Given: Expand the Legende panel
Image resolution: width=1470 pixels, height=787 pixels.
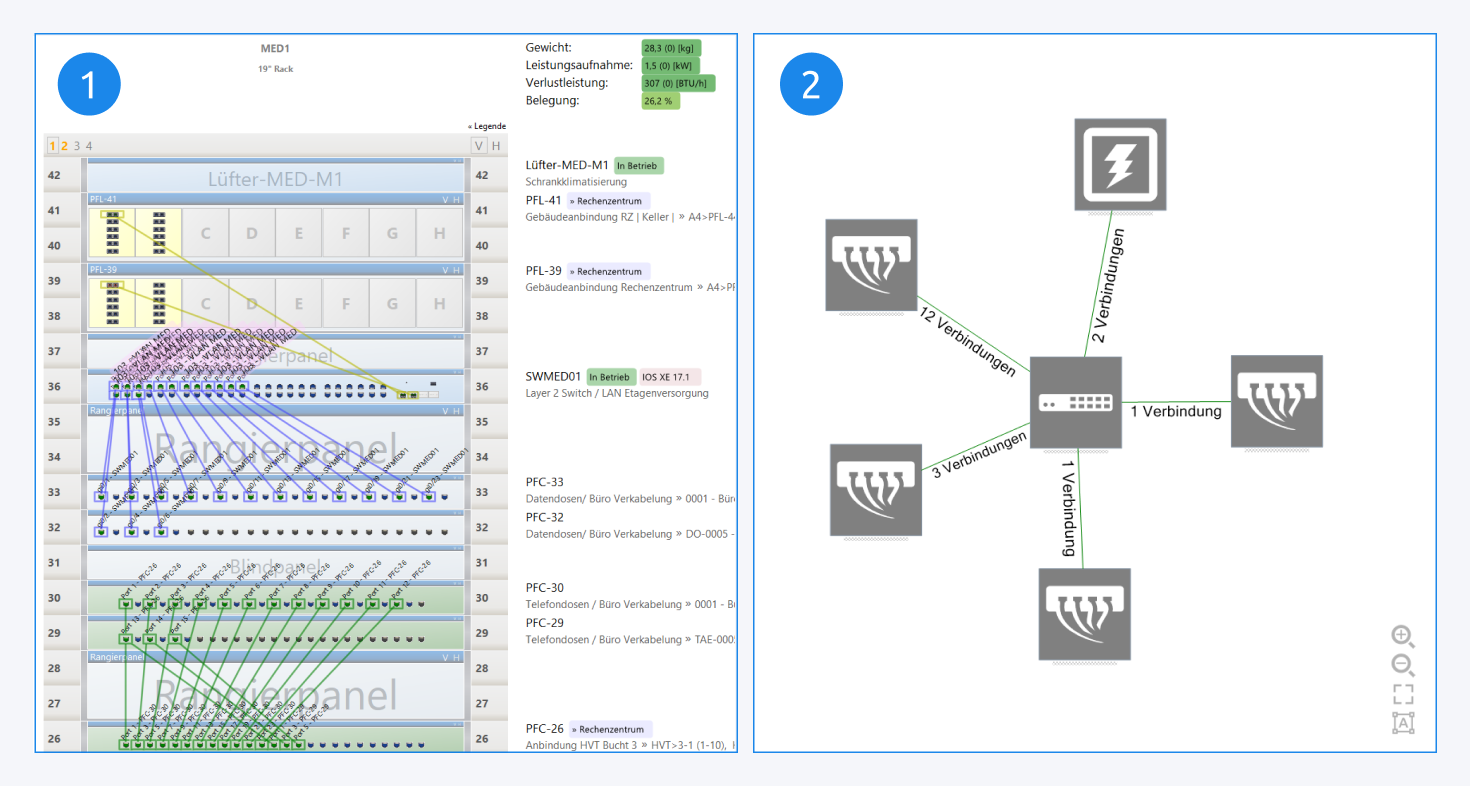Looking at the screenshot, I should coord(487,126).
